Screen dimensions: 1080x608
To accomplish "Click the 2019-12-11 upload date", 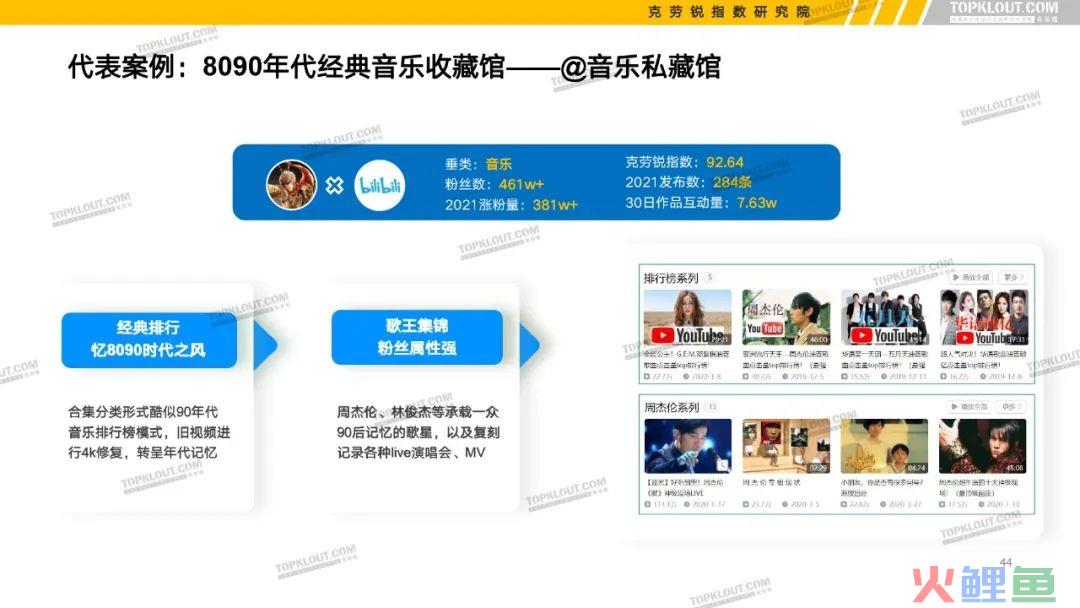I will [x=906, y=377].
